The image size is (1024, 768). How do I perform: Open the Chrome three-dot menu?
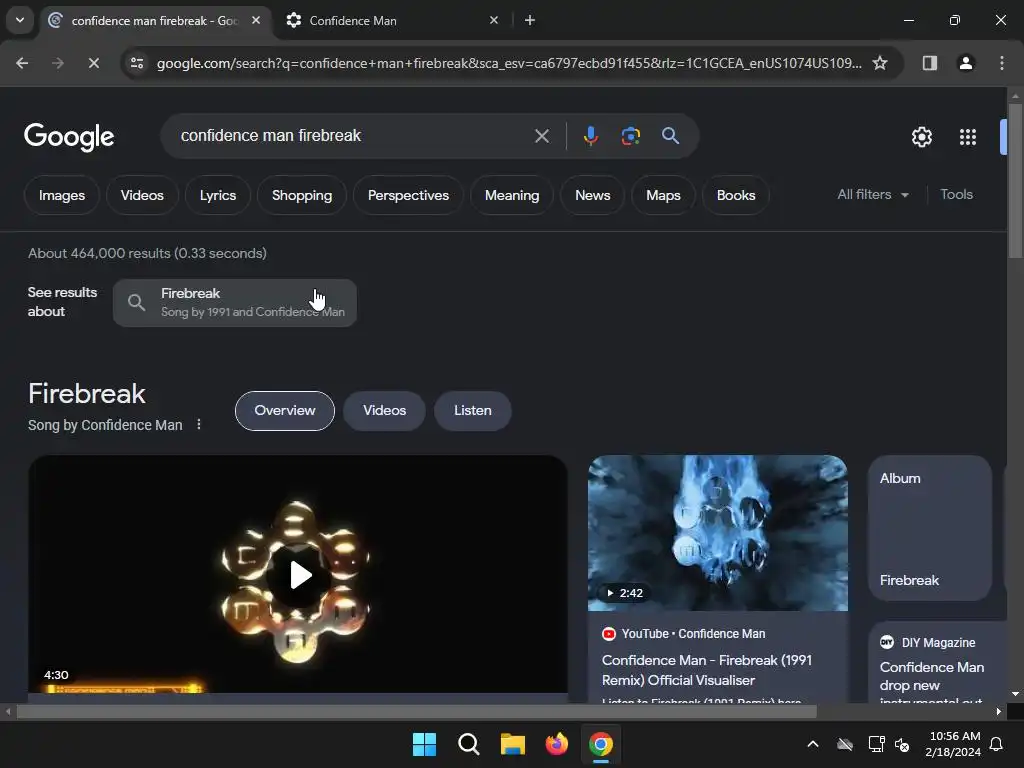pyautogui.click(x=1002, y=63)
